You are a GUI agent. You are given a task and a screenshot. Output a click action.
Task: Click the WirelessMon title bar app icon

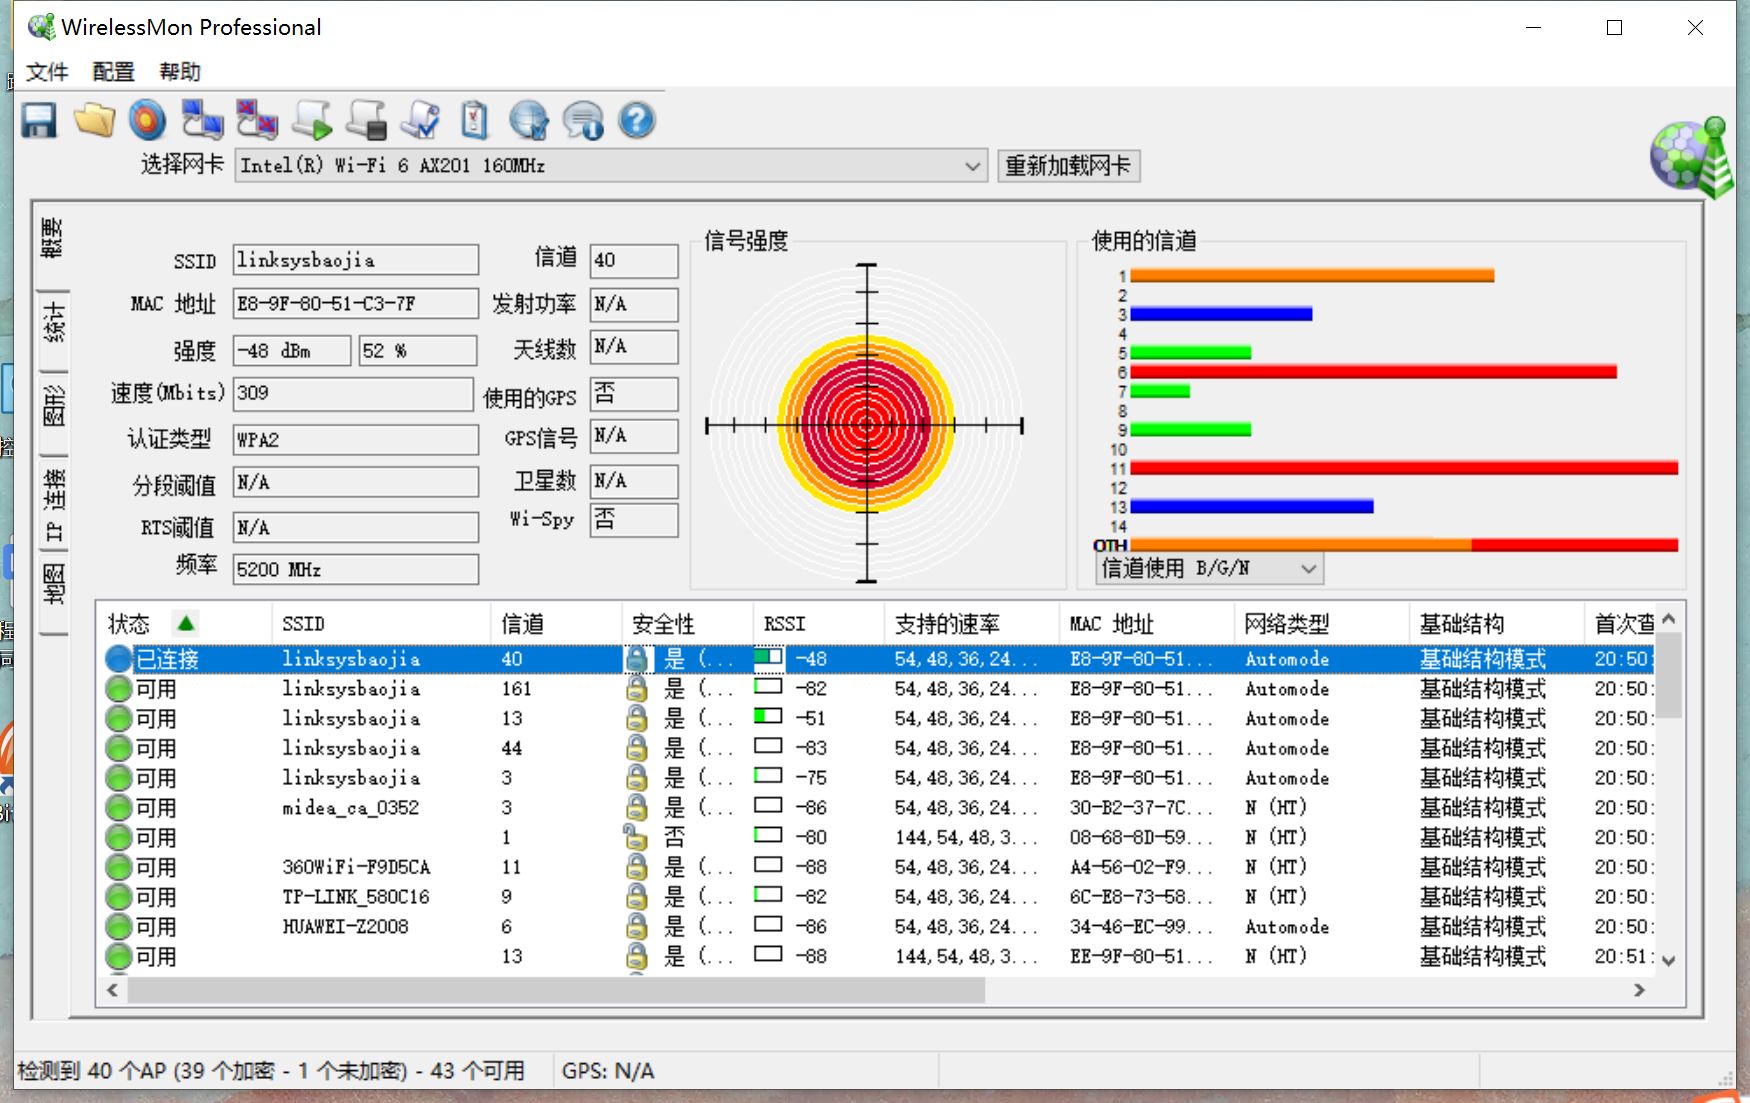42,27
